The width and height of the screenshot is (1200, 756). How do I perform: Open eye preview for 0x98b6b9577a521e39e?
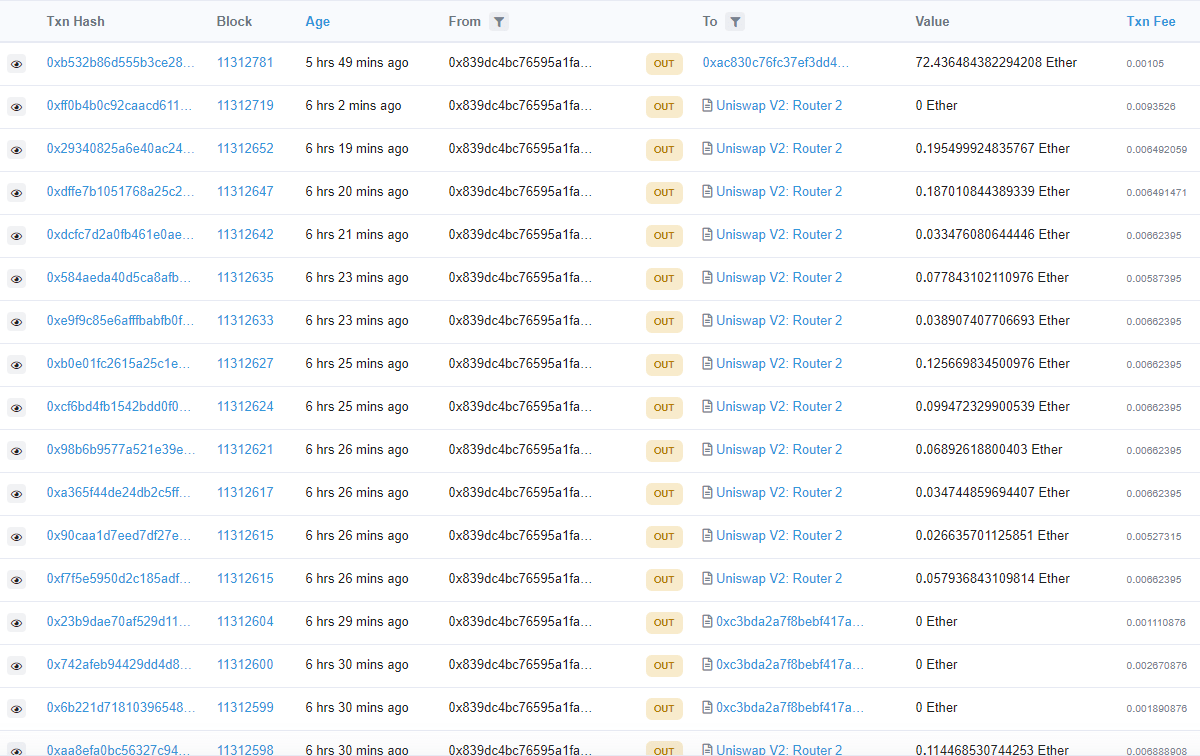pos(16,451)
